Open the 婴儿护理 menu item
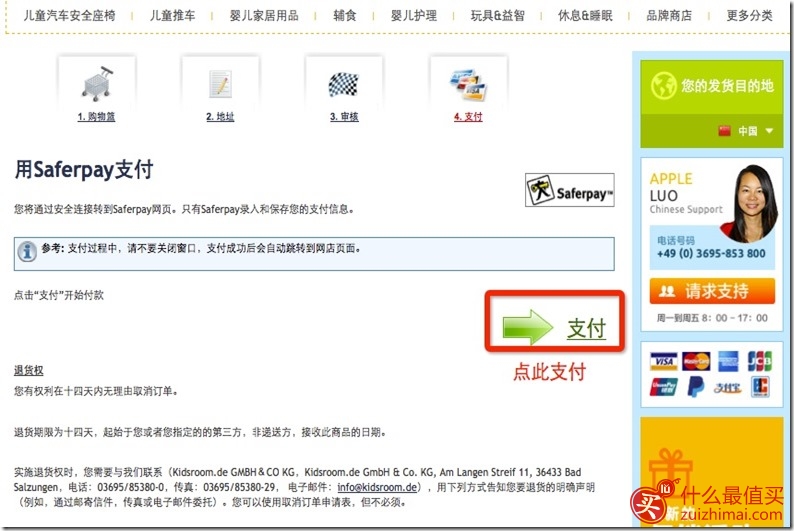The image size is (794, 531). click(414, 16)
